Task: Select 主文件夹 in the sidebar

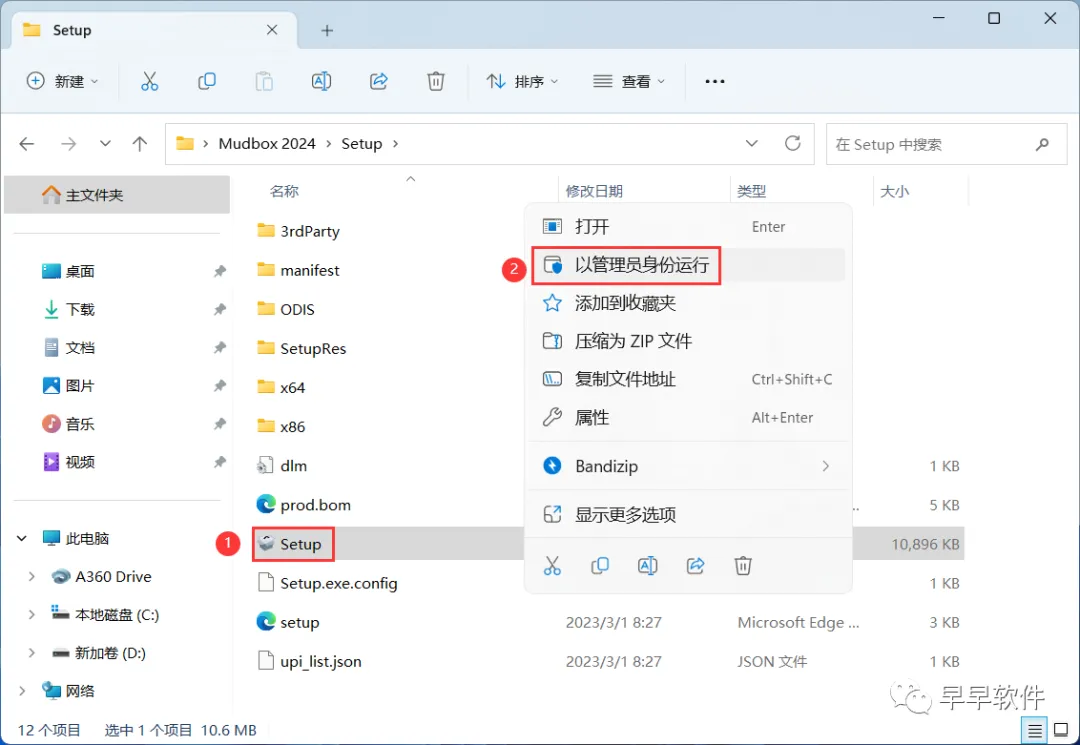Action: [117, 195]
